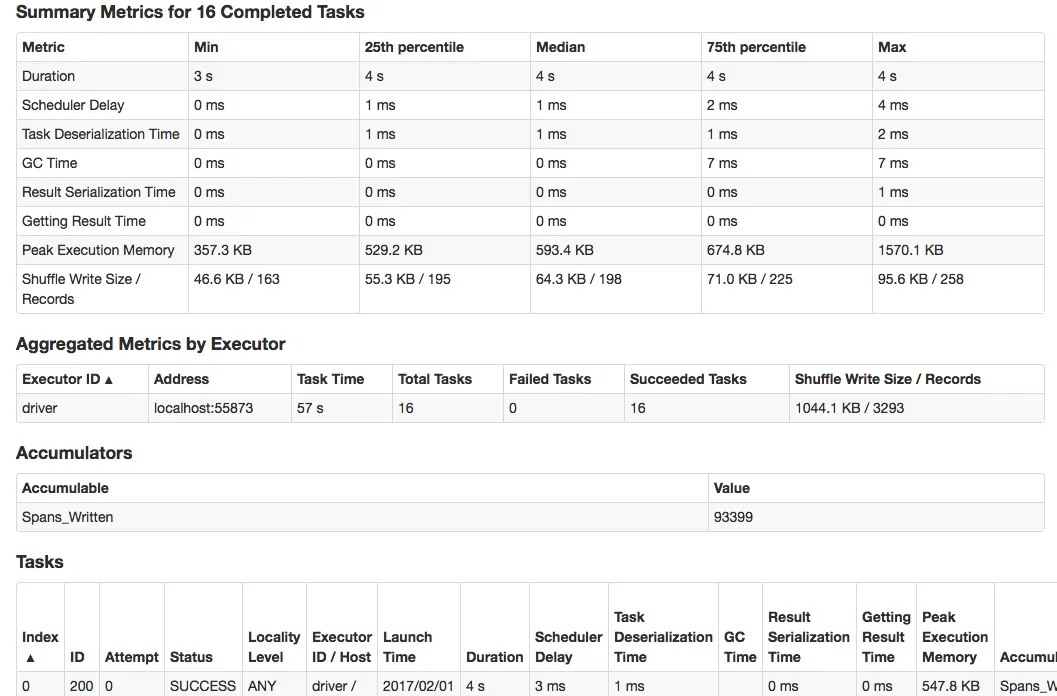Click the Failed Tasks column header

click(550, 379)
